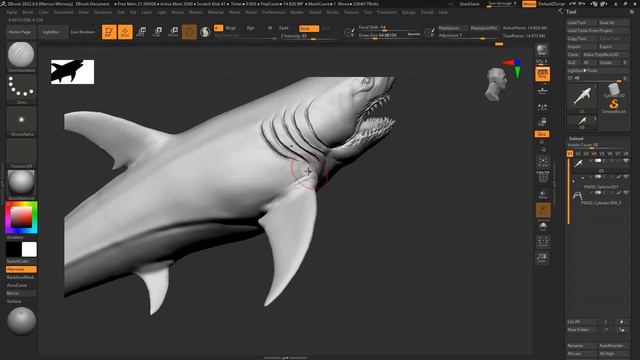Image resolution: width=640 pixels, height=360 pixels.
Task: Click the Transp transparency icon
Action: pyautogui.click(x=542, y=194)
